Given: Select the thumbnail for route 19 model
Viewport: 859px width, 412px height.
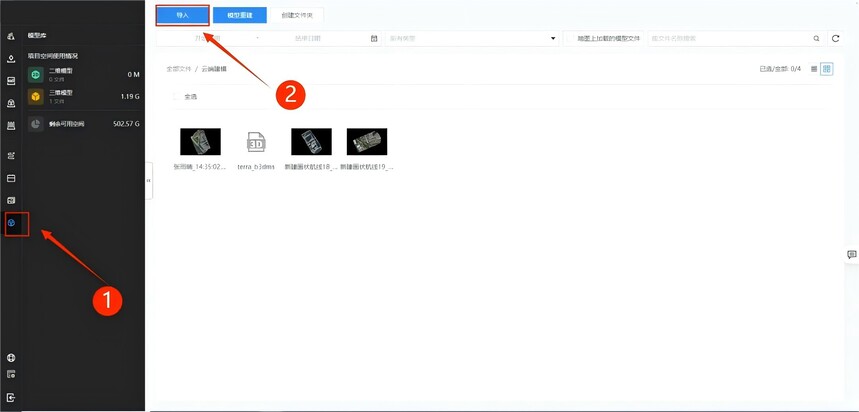Looking at the screenshot, I should [367, 142].
